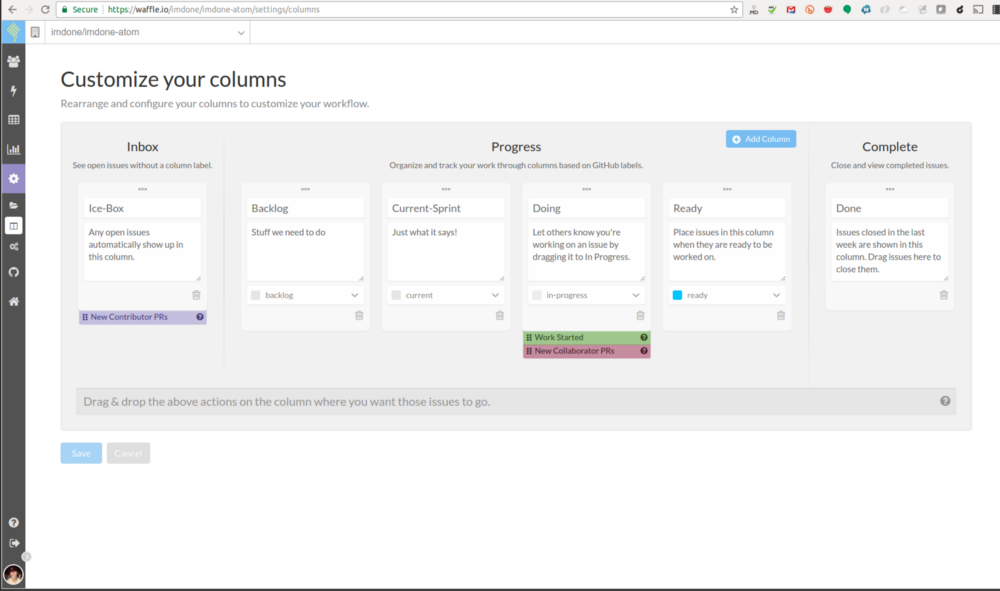Toggle the checkbox next to current label
Screen dimensions: 1000x591
394,294
